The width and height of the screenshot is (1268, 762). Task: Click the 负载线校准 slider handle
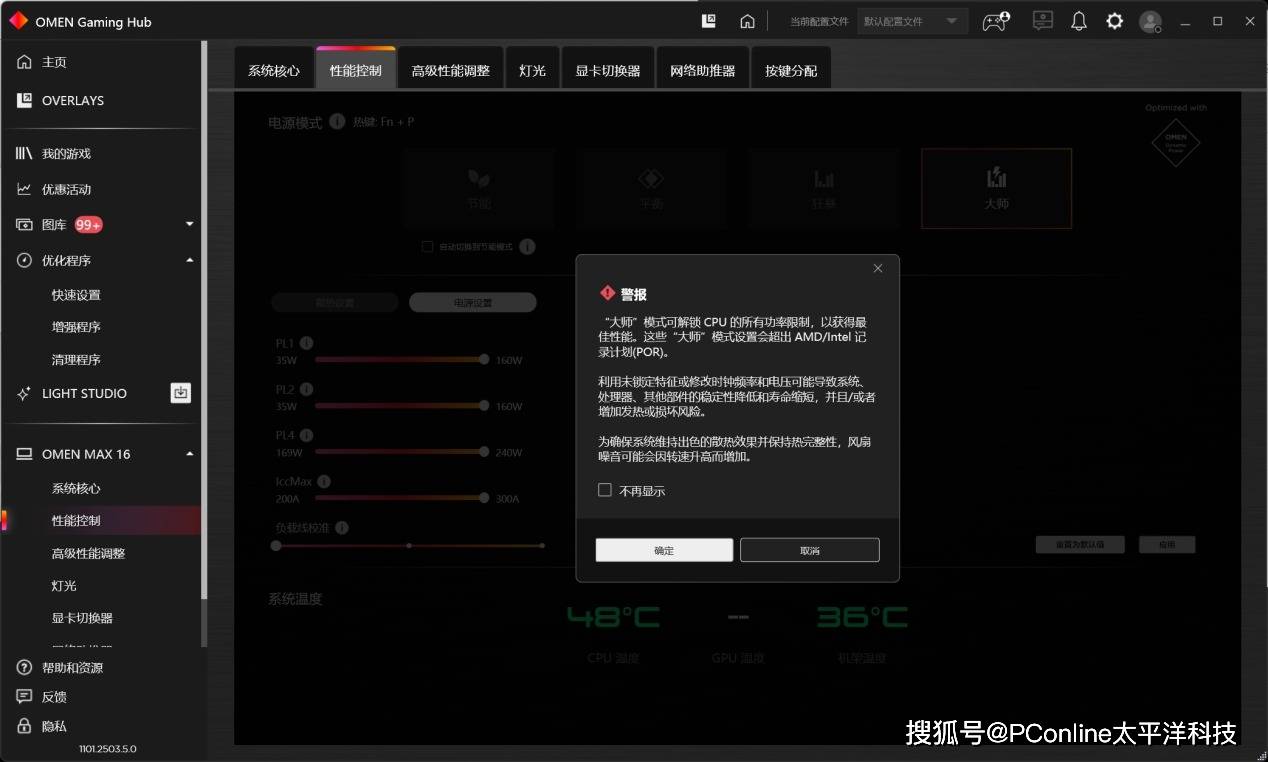tap(276, 545)
